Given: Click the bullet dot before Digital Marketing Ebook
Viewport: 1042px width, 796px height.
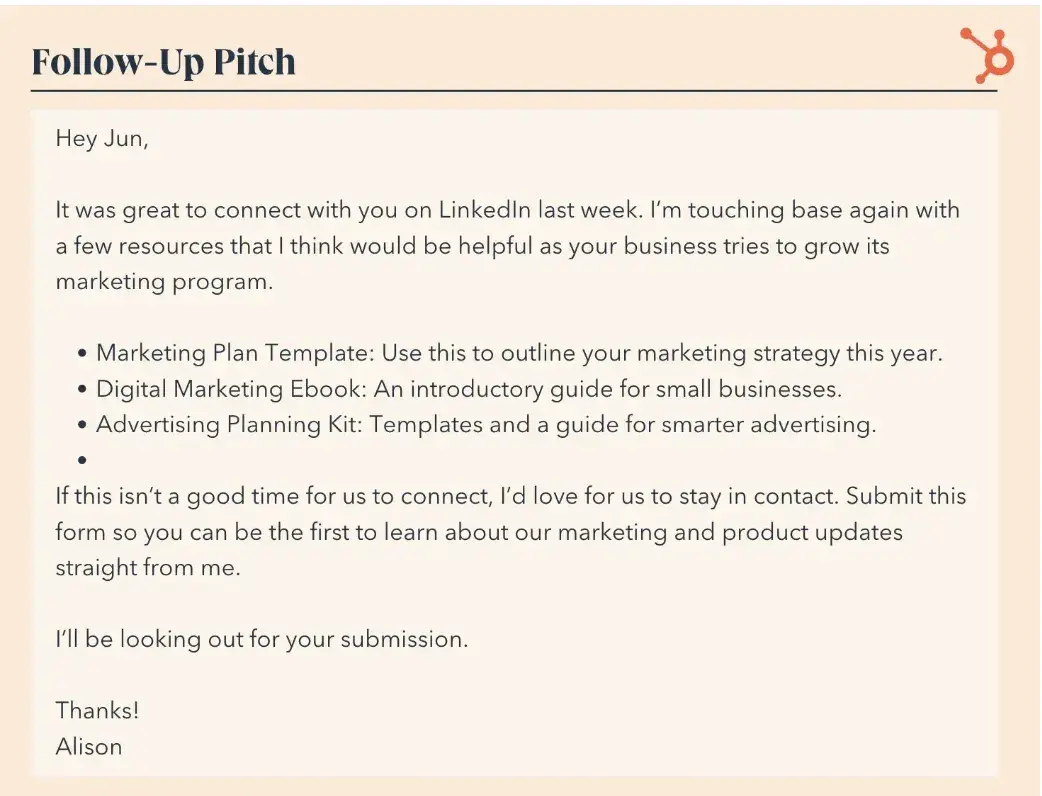Looking at the screenshot, I should point(82,390).
